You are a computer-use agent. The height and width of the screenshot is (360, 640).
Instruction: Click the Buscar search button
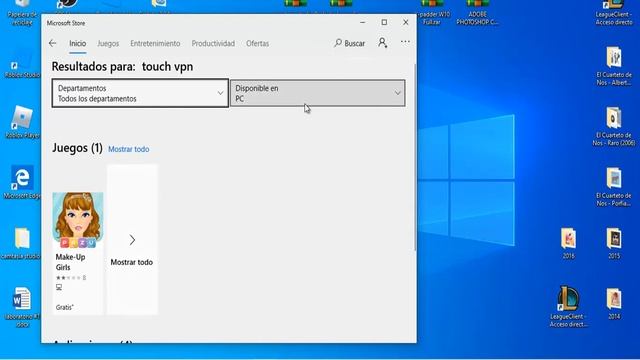pos(350,43)
